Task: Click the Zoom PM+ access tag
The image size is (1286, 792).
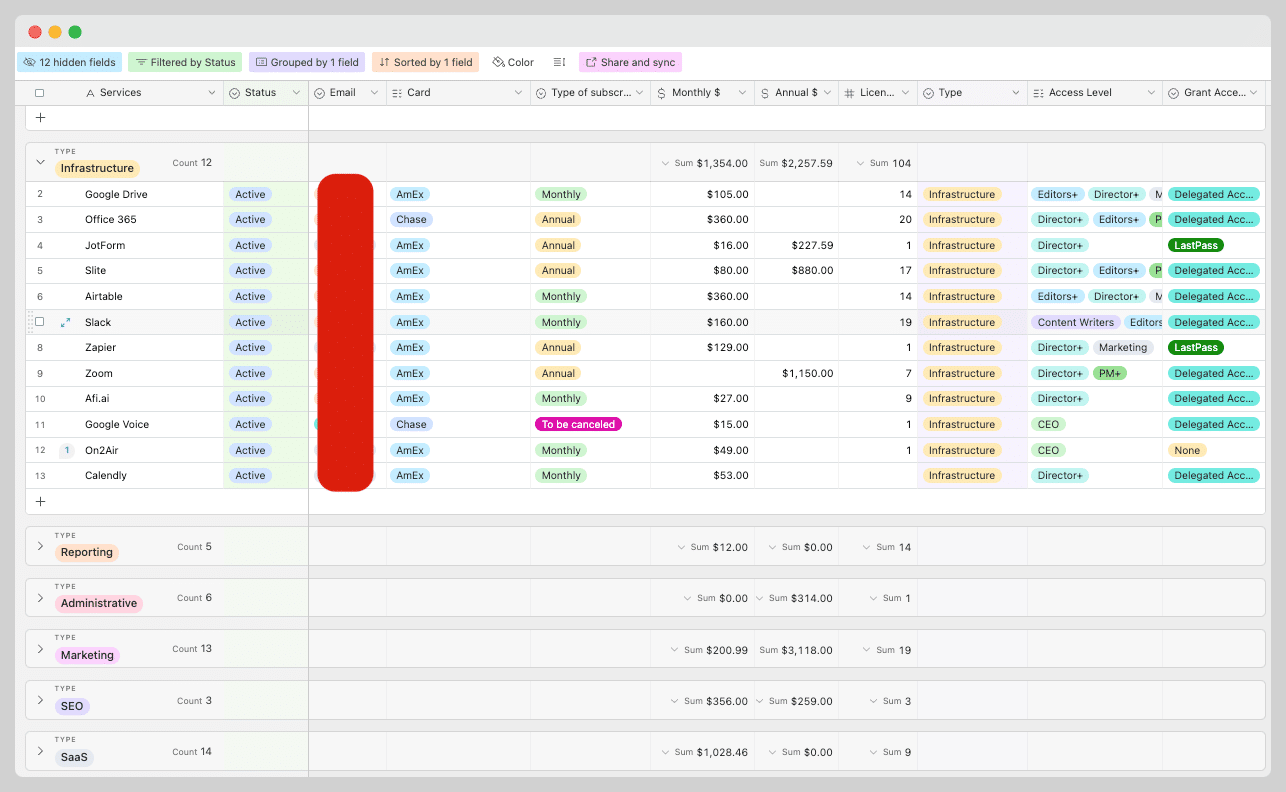Action: tap(1109, 373)
